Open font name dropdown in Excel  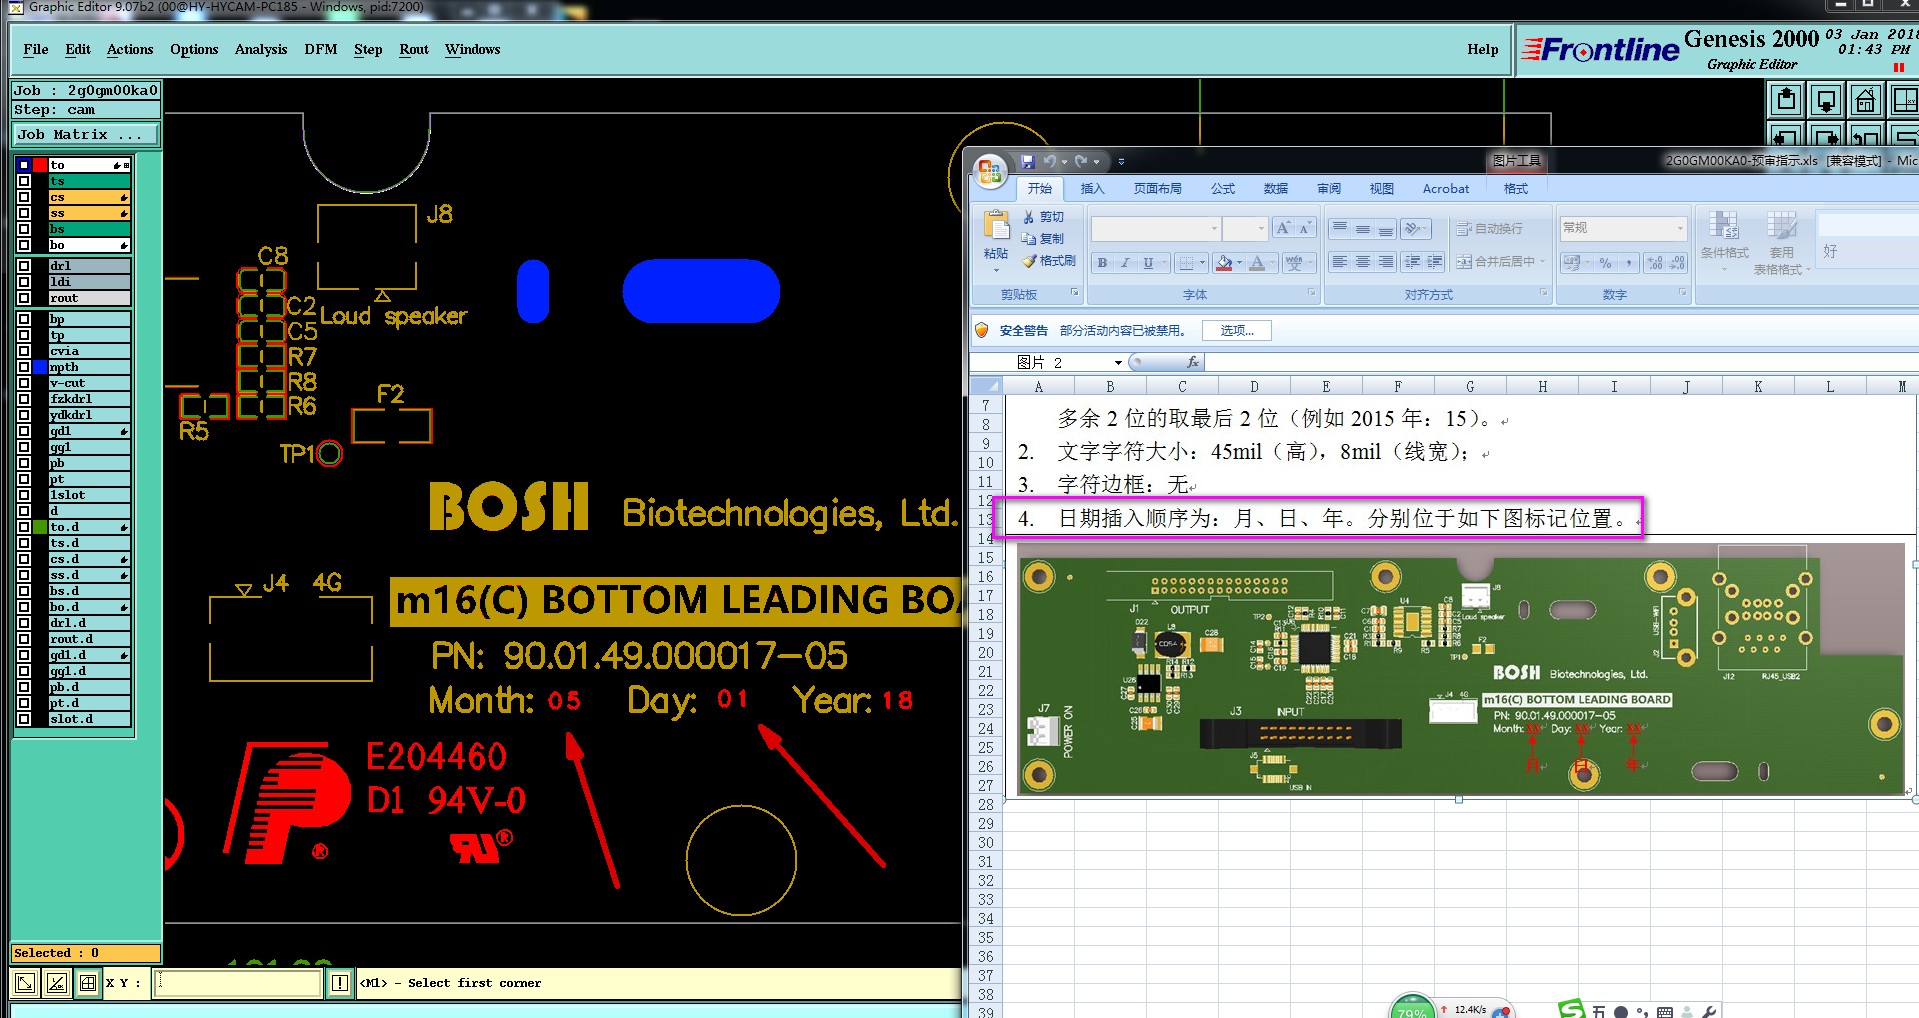click(1214, 229)
